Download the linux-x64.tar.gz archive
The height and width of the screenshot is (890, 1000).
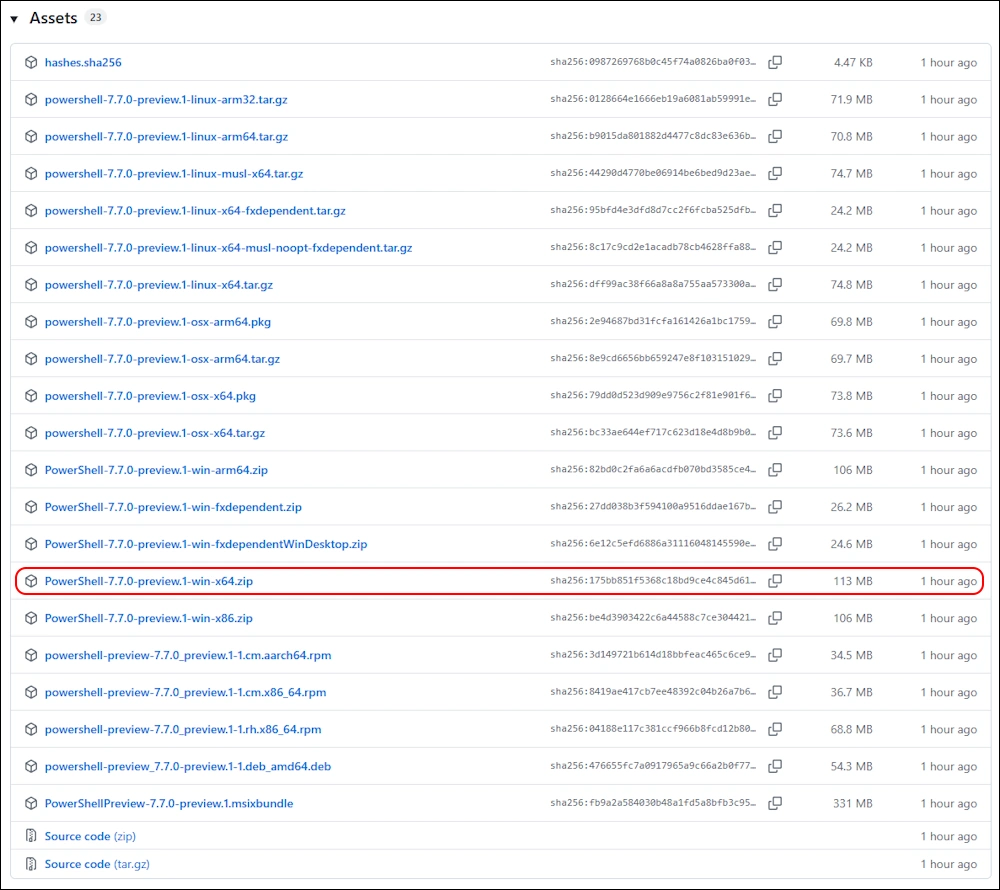158,285
